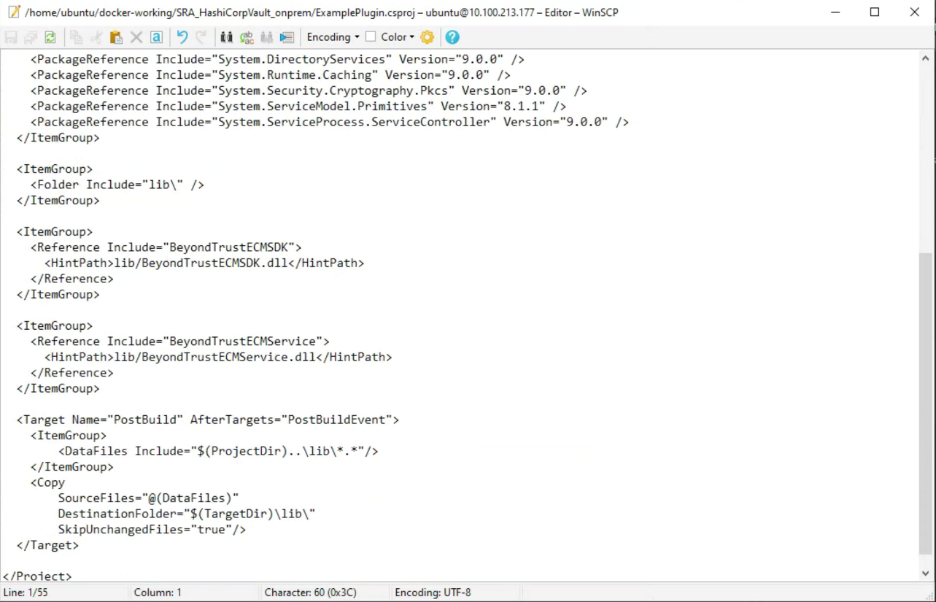Click the Find Next icon

click(267, 37)
